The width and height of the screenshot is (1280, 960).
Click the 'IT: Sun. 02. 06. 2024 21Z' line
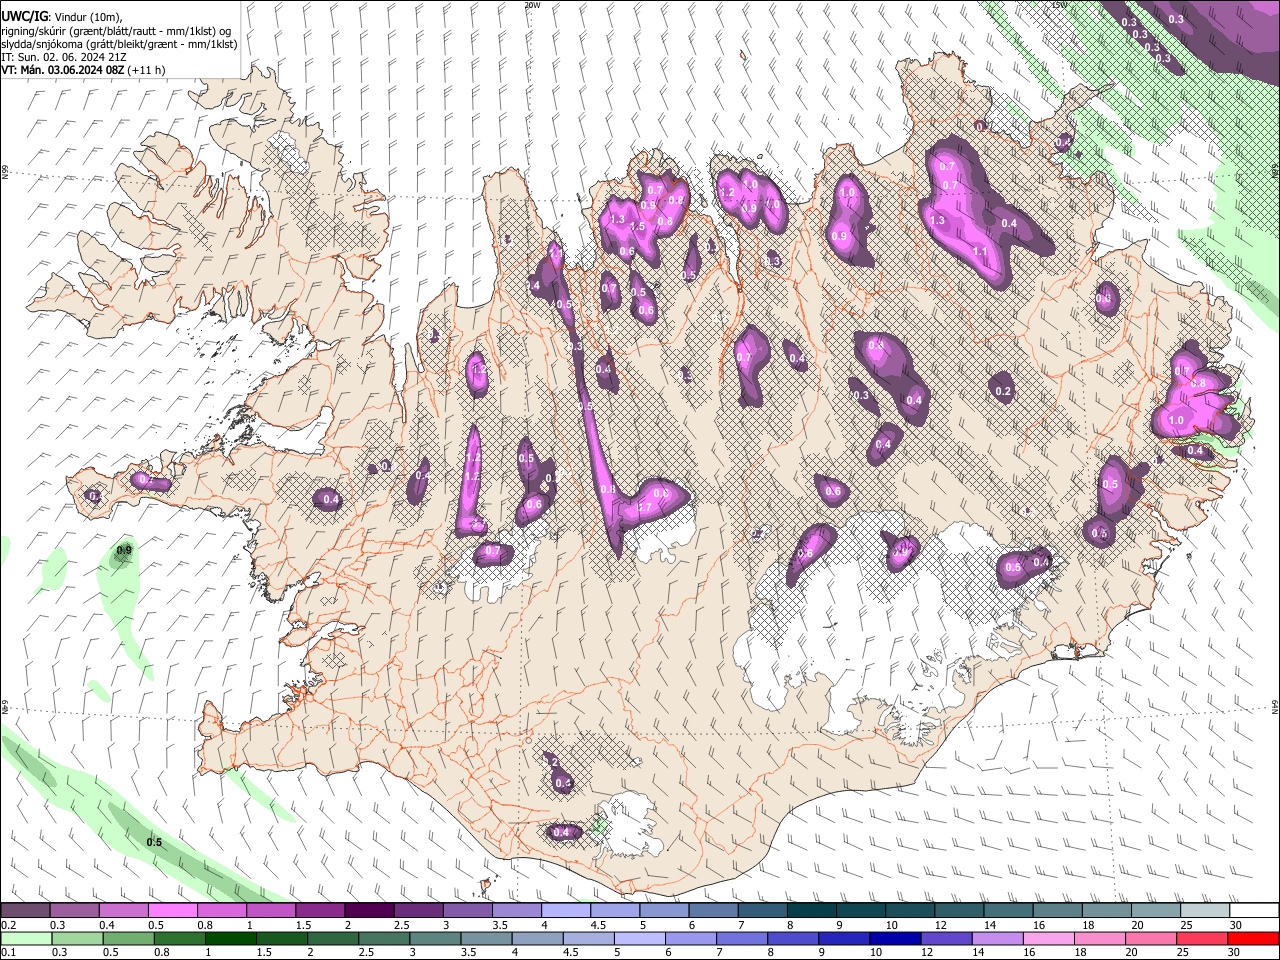click(65, 57)
